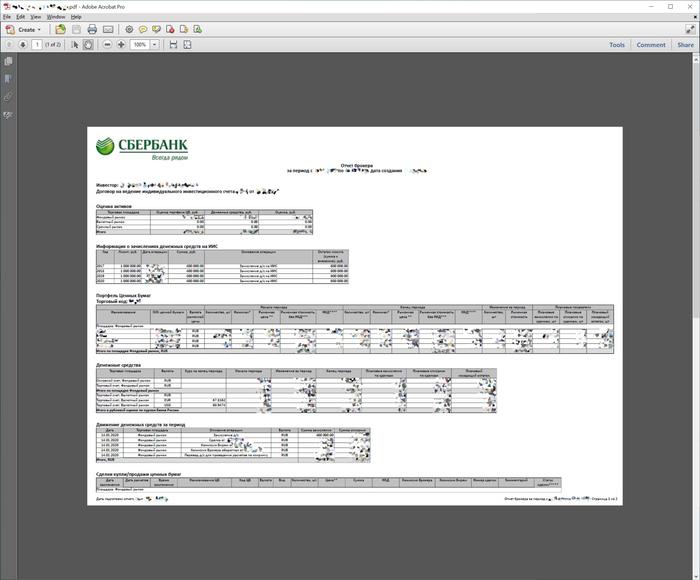The width and height of the screenshot is (700, 580).
Task: Add a sticky note comment
Action: pos(143,29)
